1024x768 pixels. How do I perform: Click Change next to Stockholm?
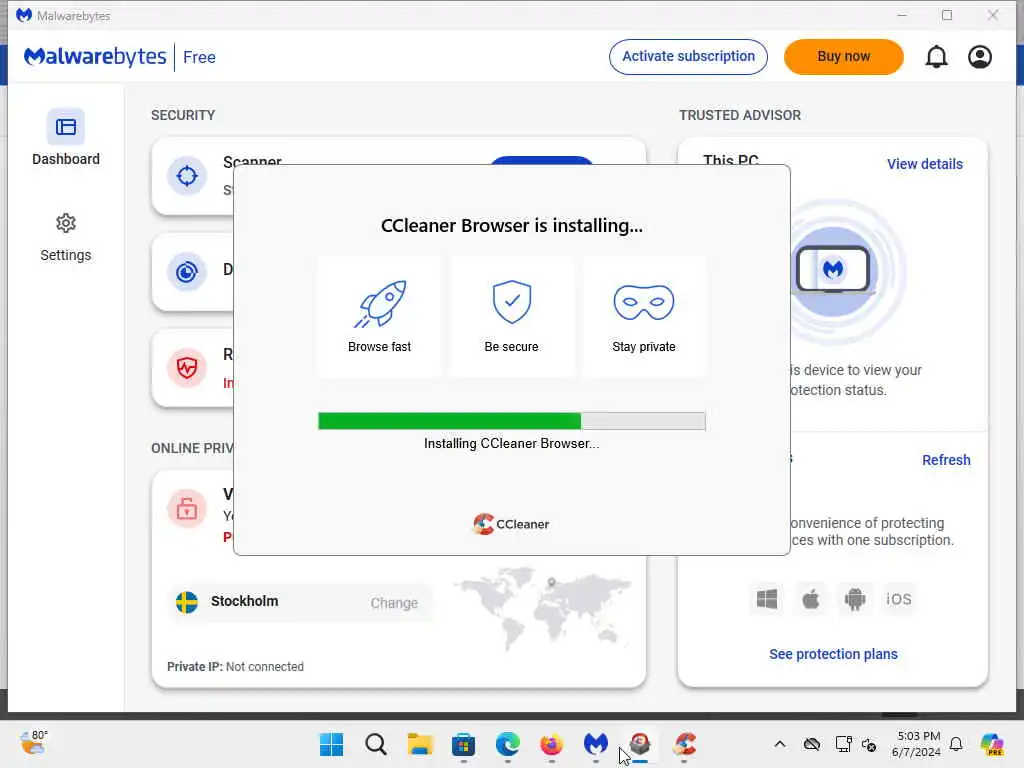tap(394, 603)
